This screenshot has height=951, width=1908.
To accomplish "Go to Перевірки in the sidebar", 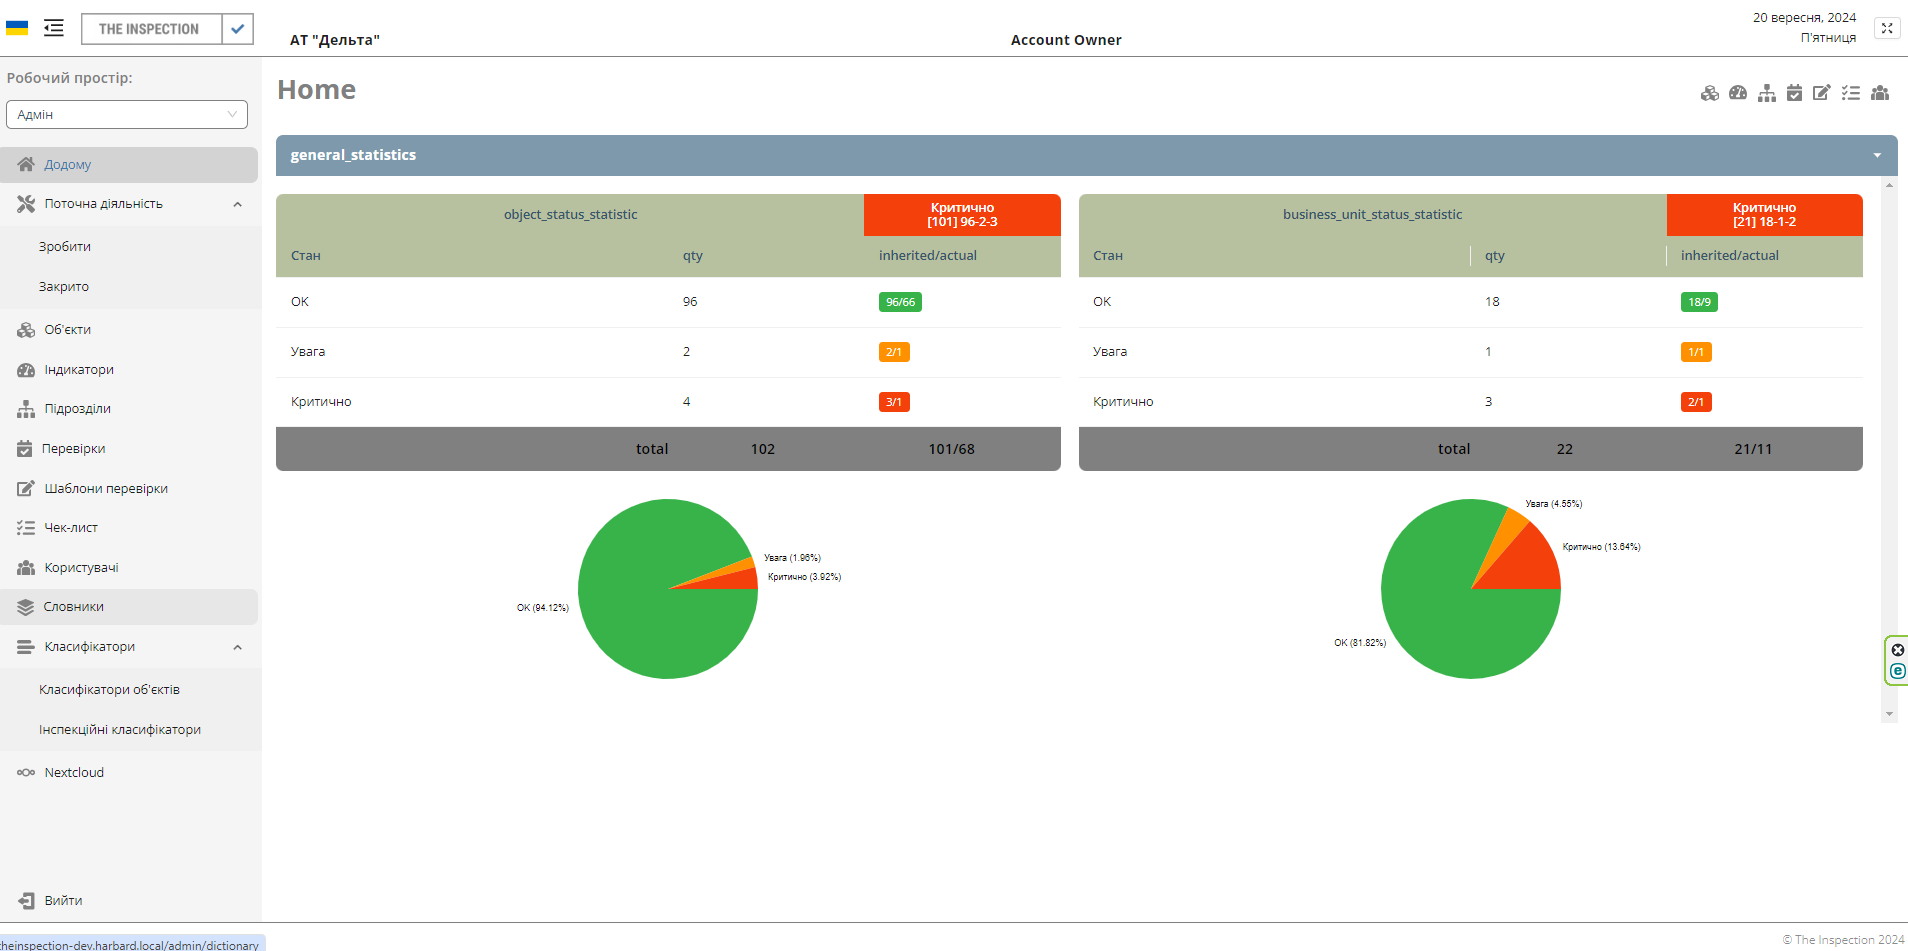I will [73, 449].
